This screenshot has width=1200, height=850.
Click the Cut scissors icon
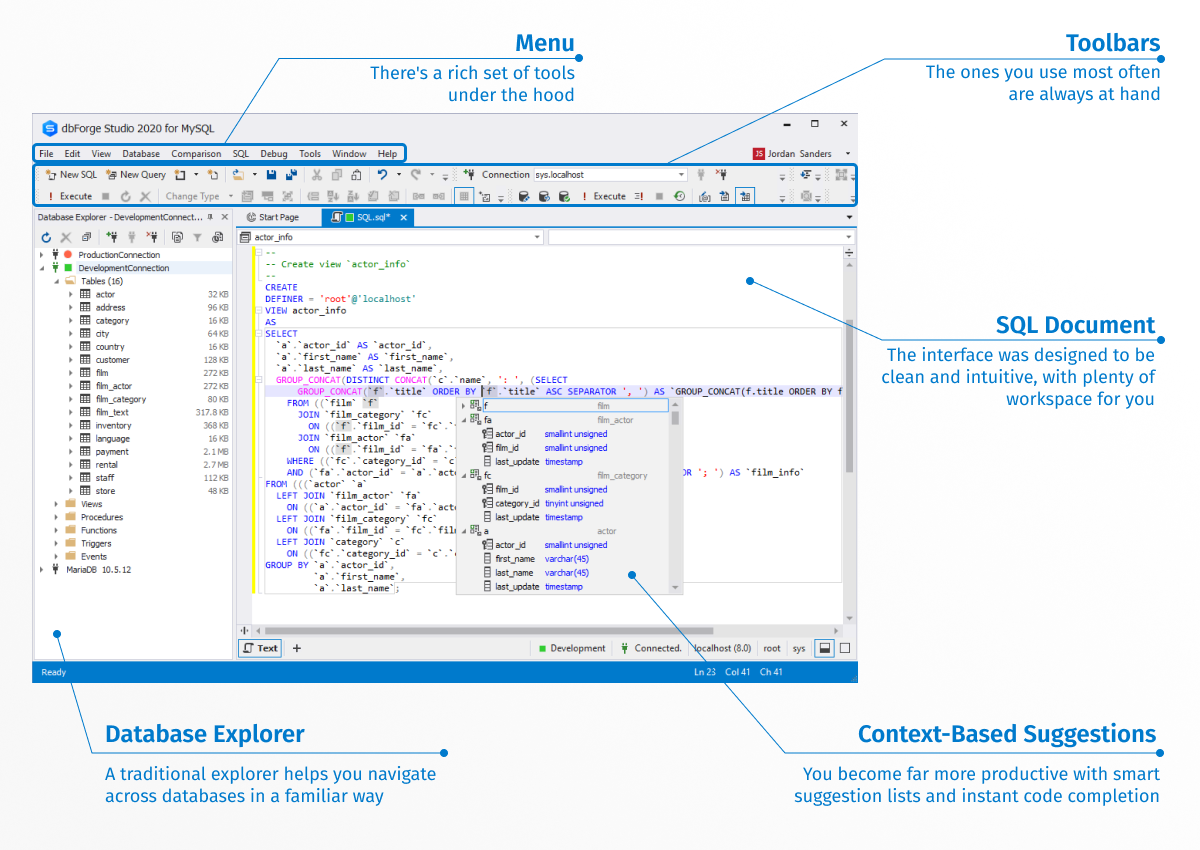pyautogui.click(x=317, y=175)
